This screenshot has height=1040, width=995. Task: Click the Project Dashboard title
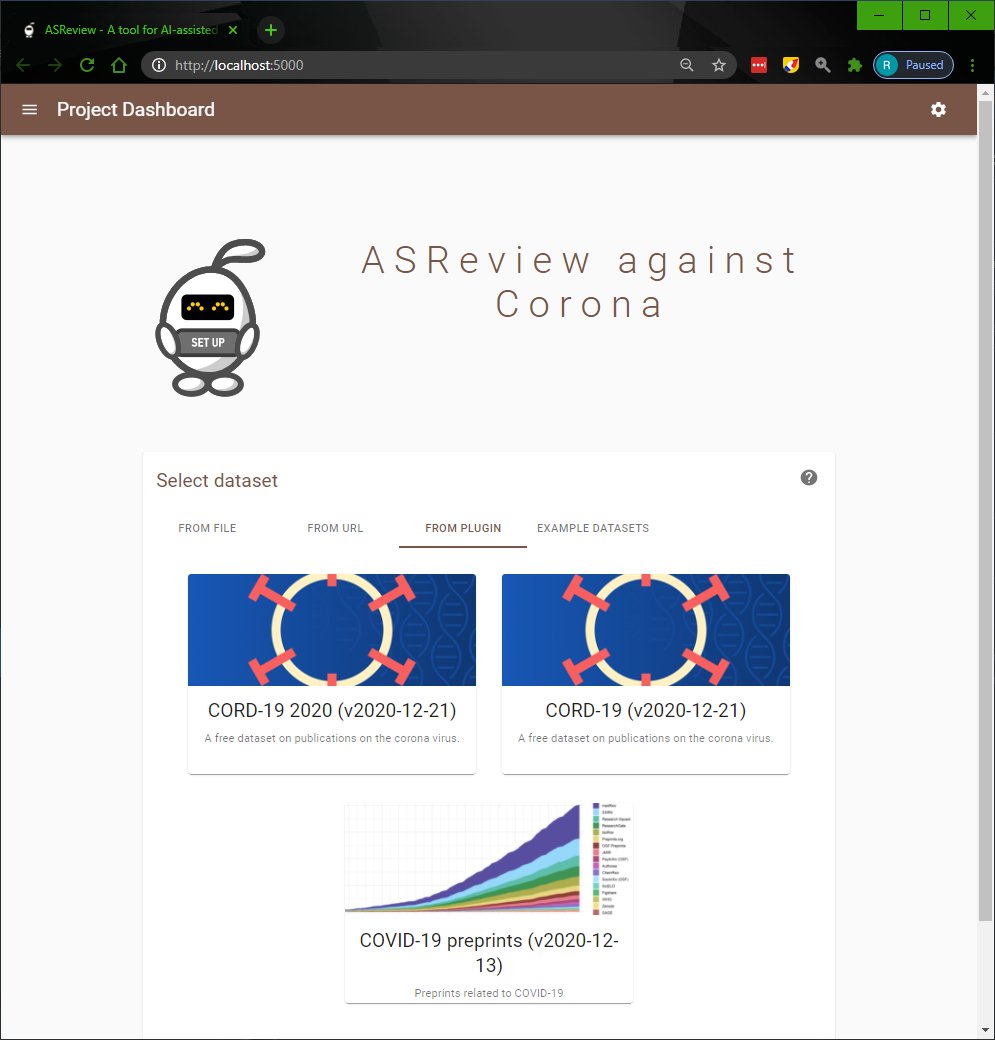135,109
